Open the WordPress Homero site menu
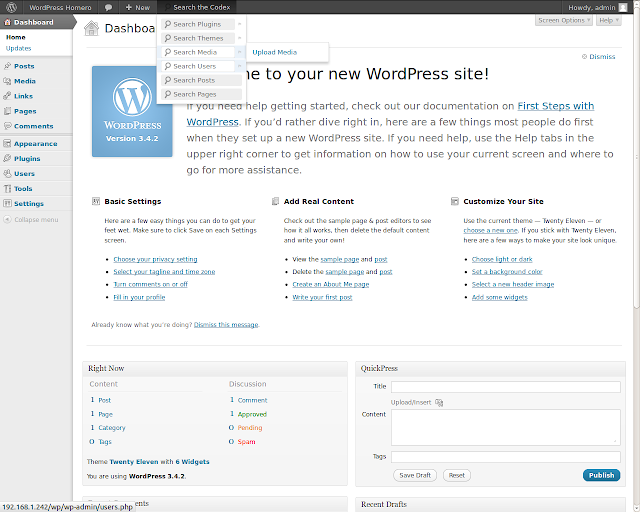 [x=60, y=7]
